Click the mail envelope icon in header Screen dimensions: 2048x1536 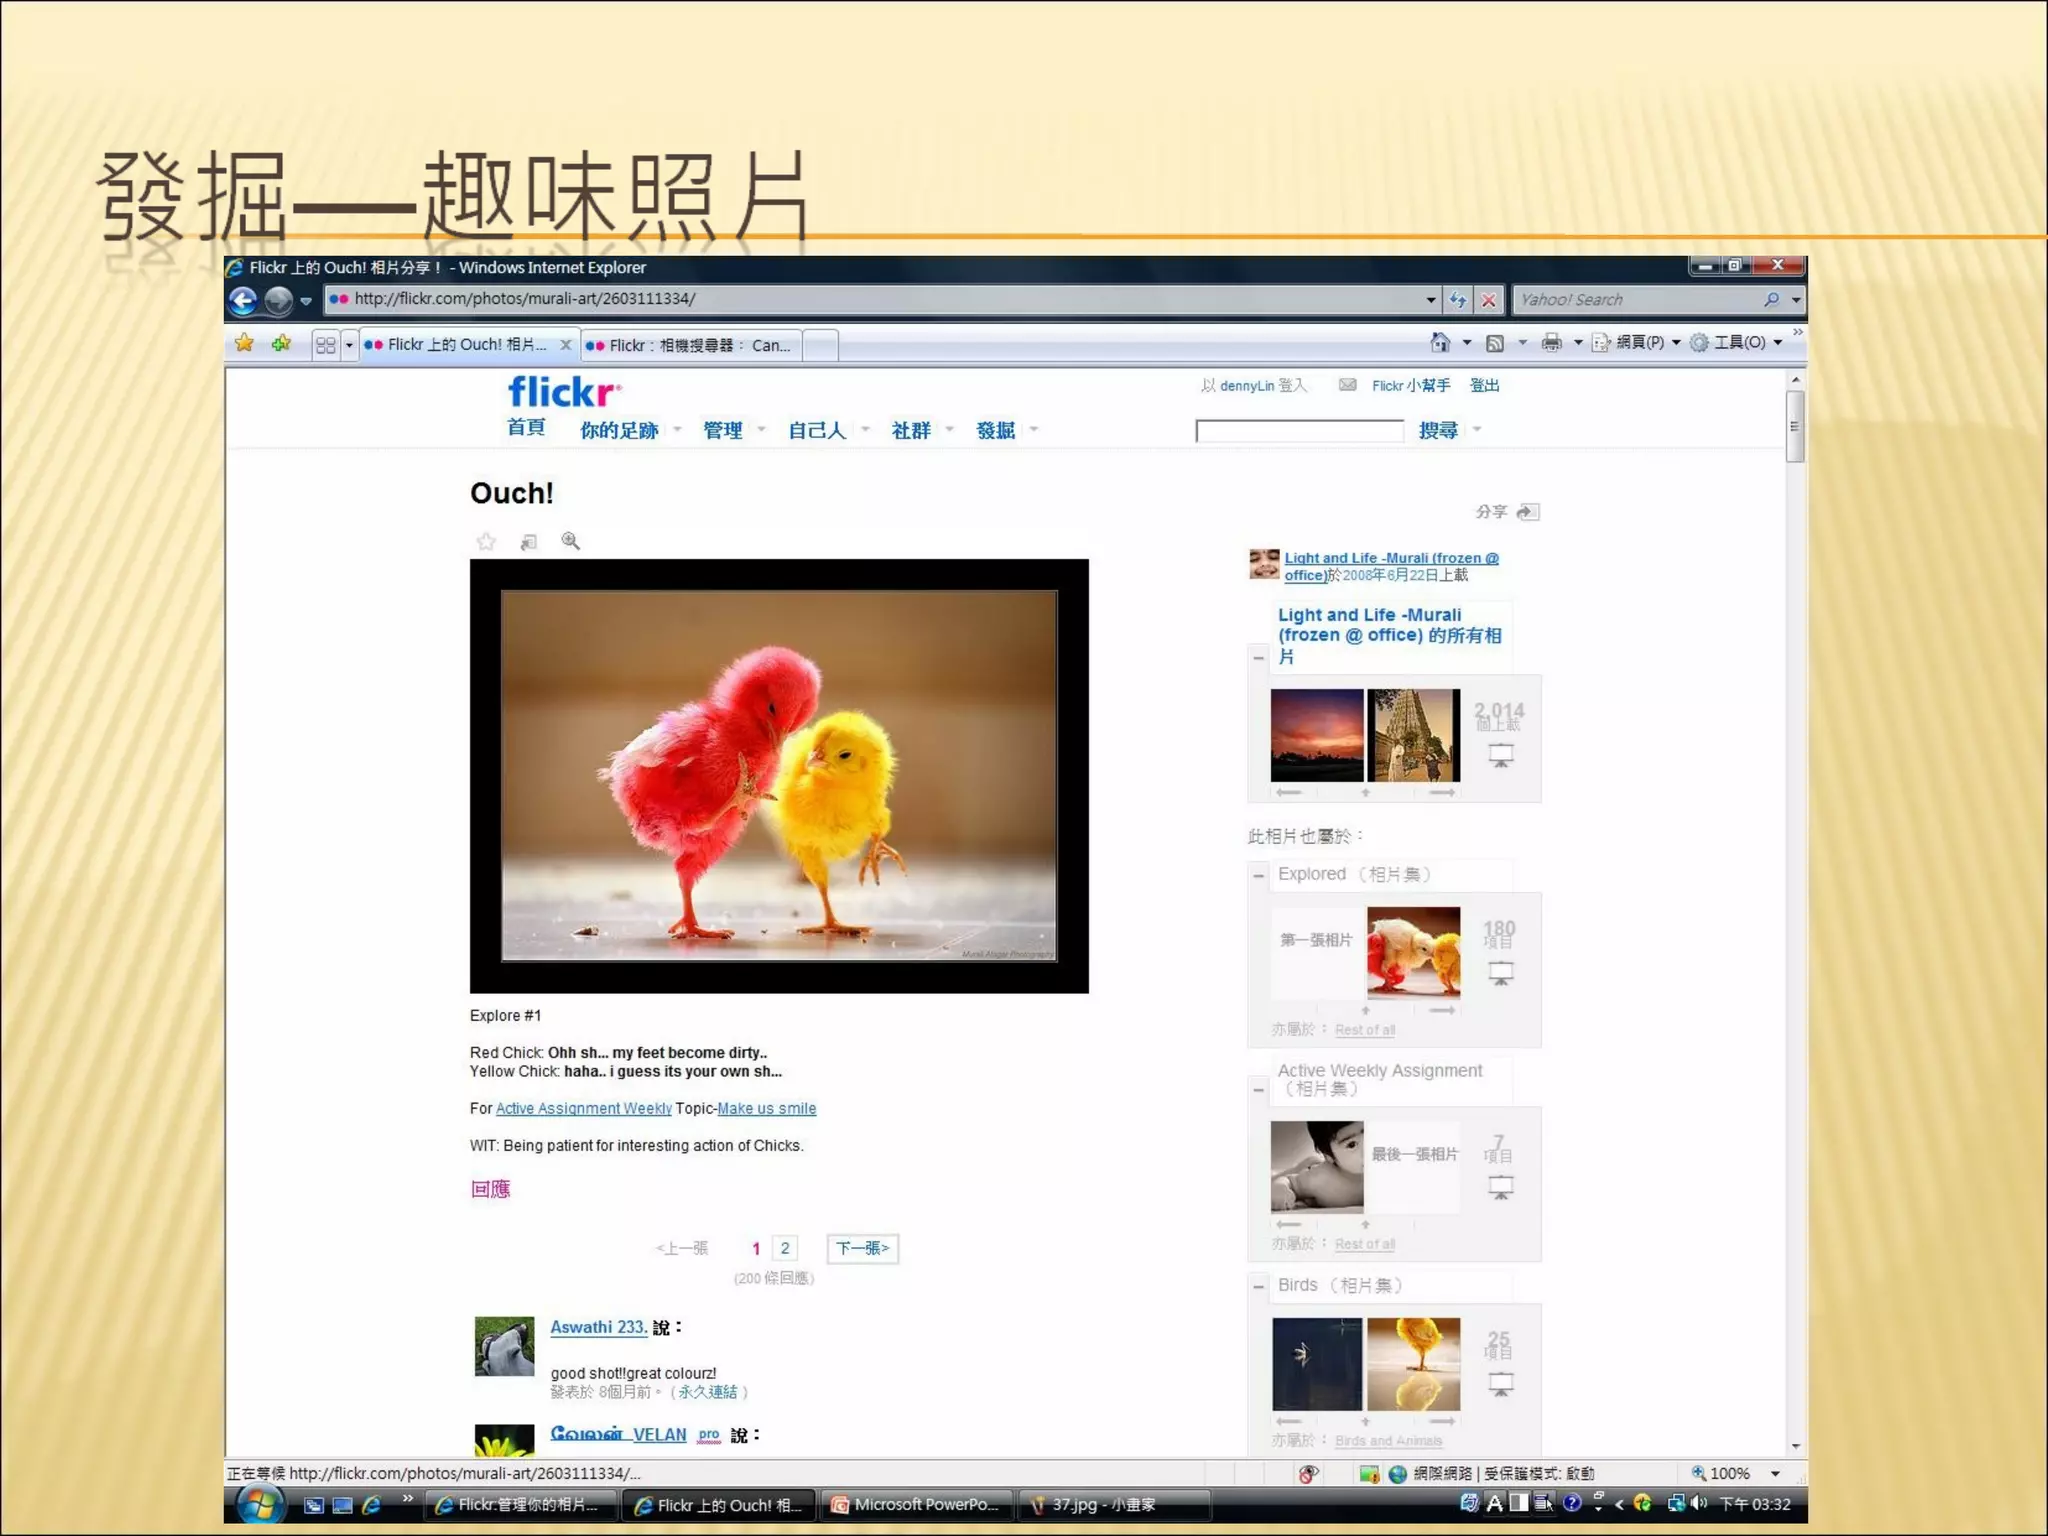(x=1347, y=385)
